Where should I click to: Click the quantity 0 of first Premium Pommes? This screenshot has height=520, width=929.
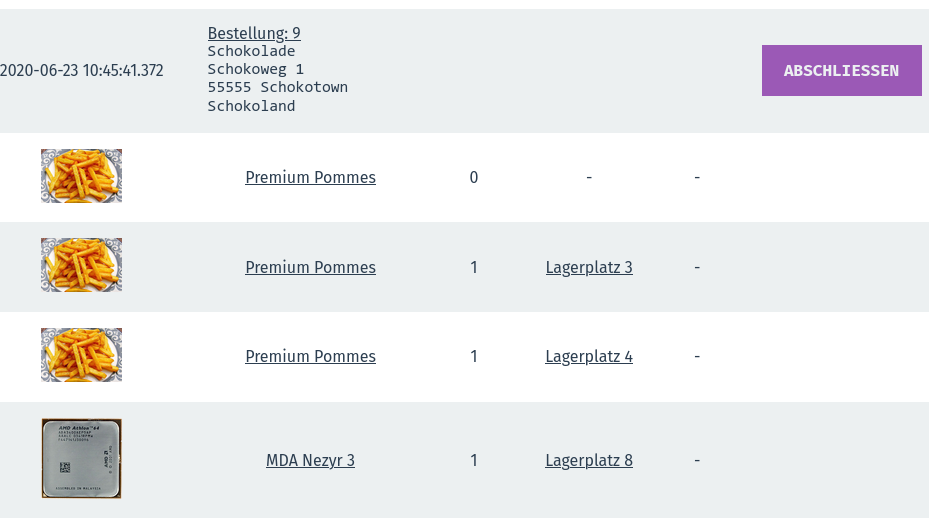pyautogui.click(x=474, y=178)
